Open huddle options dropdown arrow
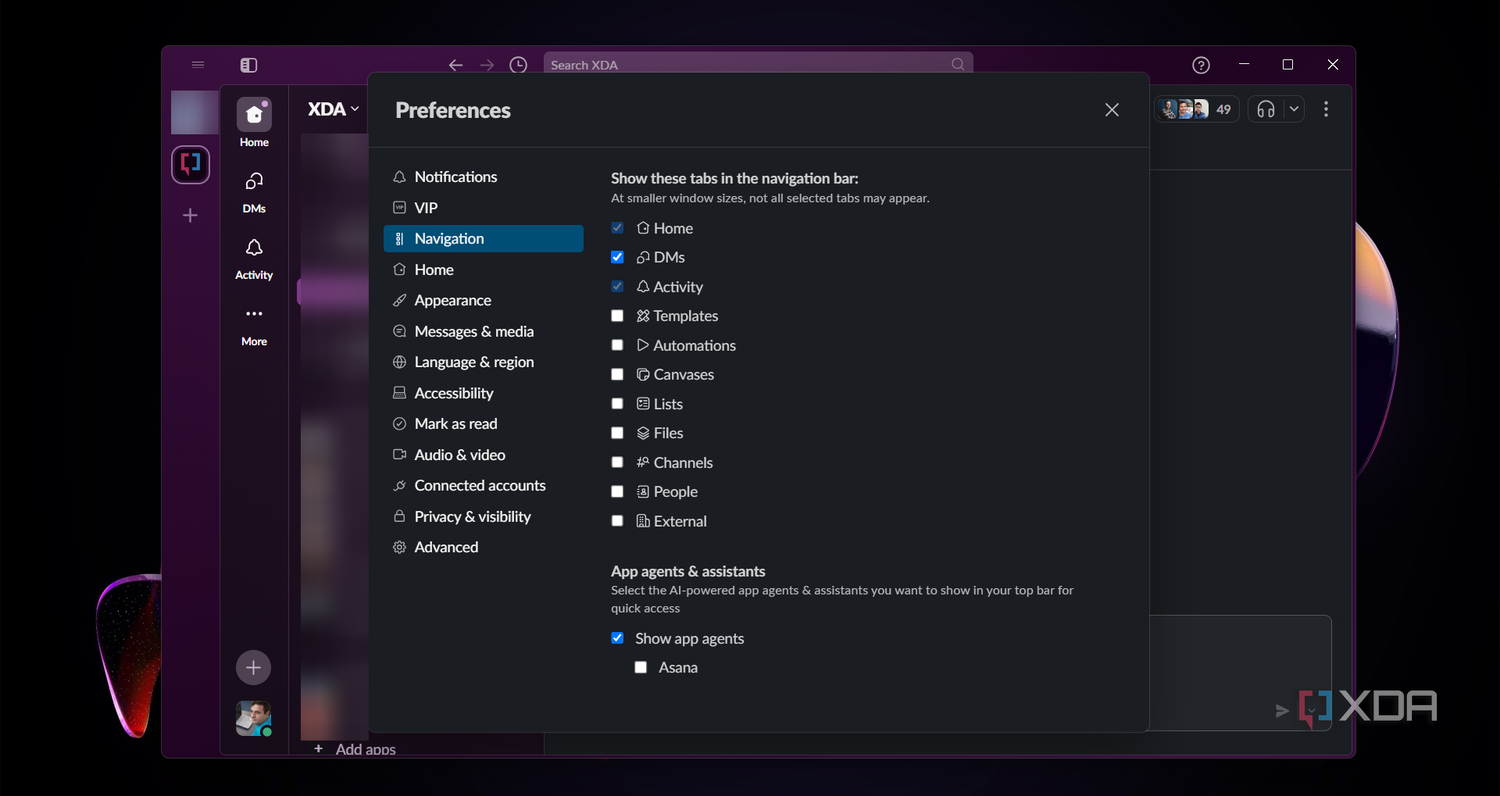 click(1294, 109)
